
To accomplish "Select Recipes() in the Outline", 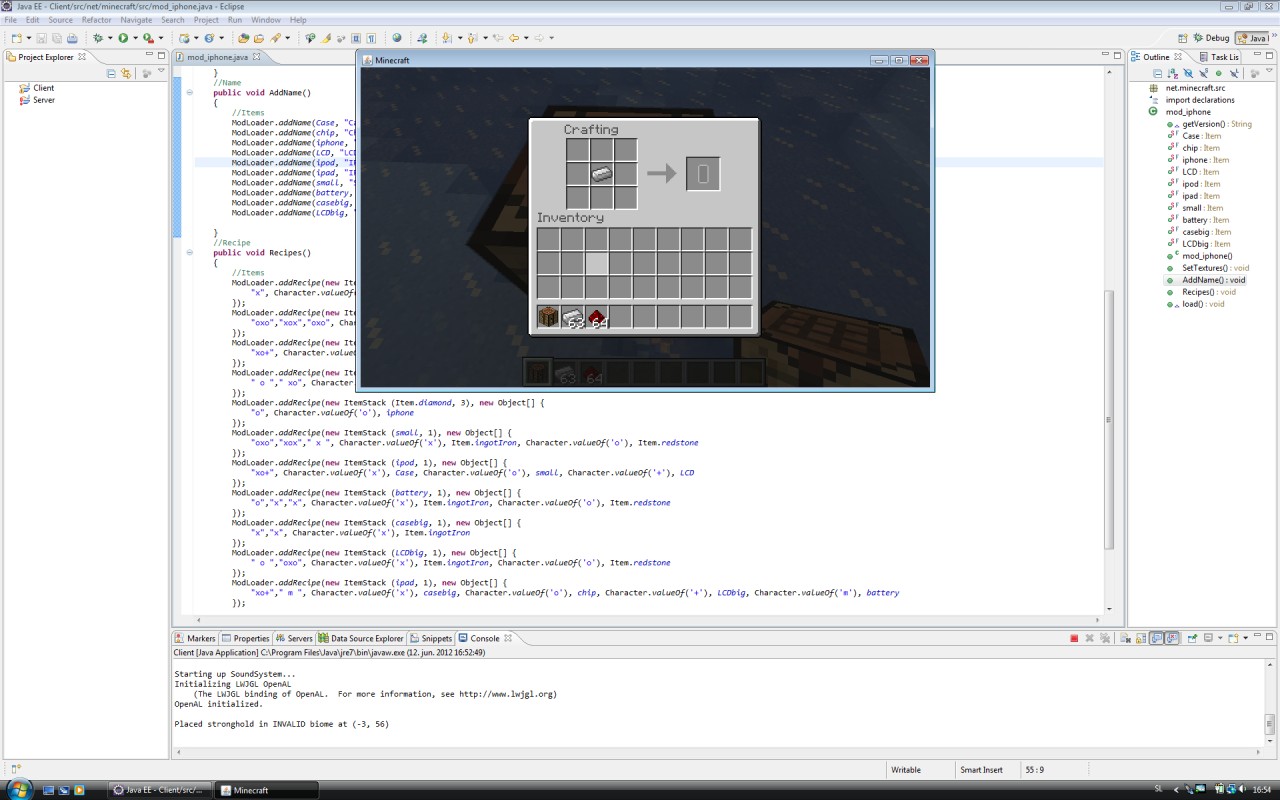I will [x=1207, y=292].
